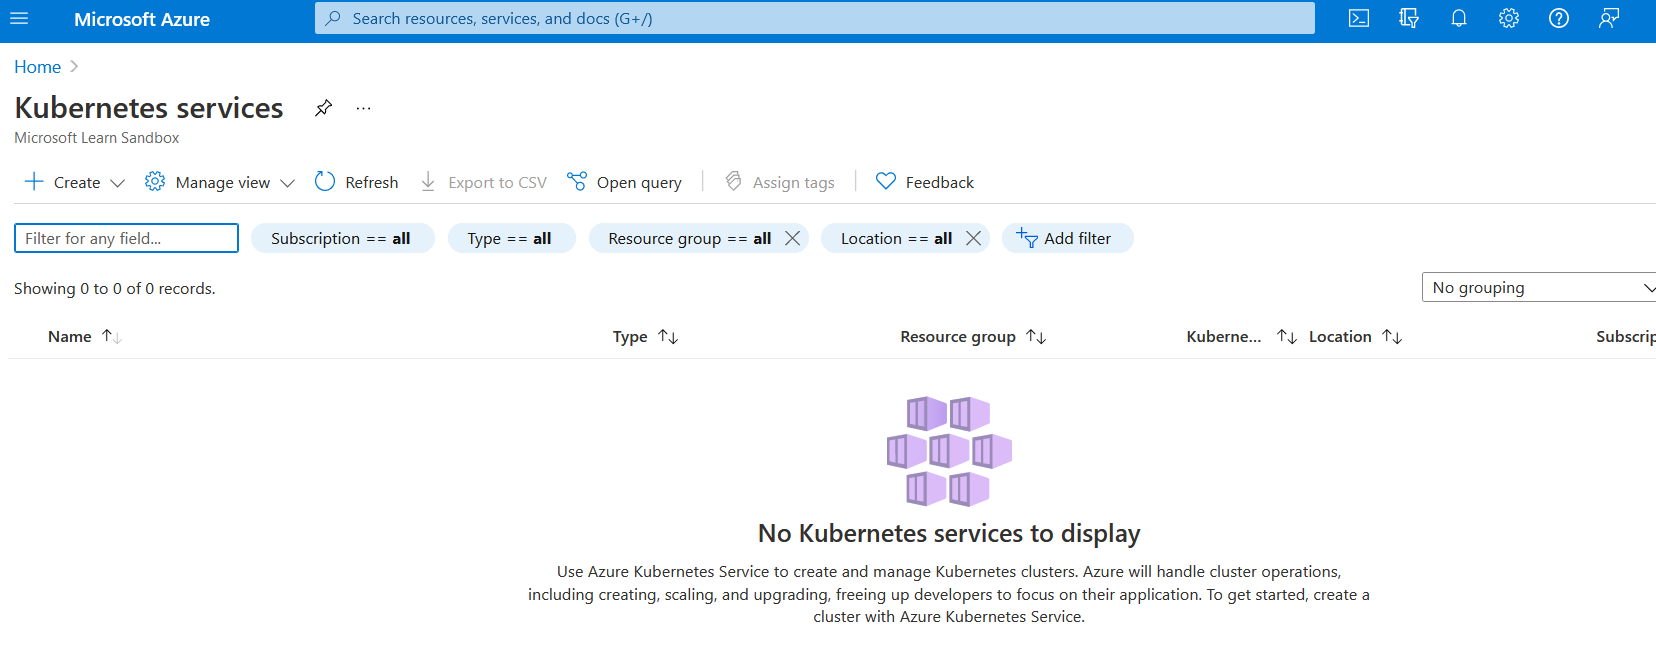
Task: Open the Directories and subscriptions filter icon
Action: pyautogui.click(x=1409, y=18)
